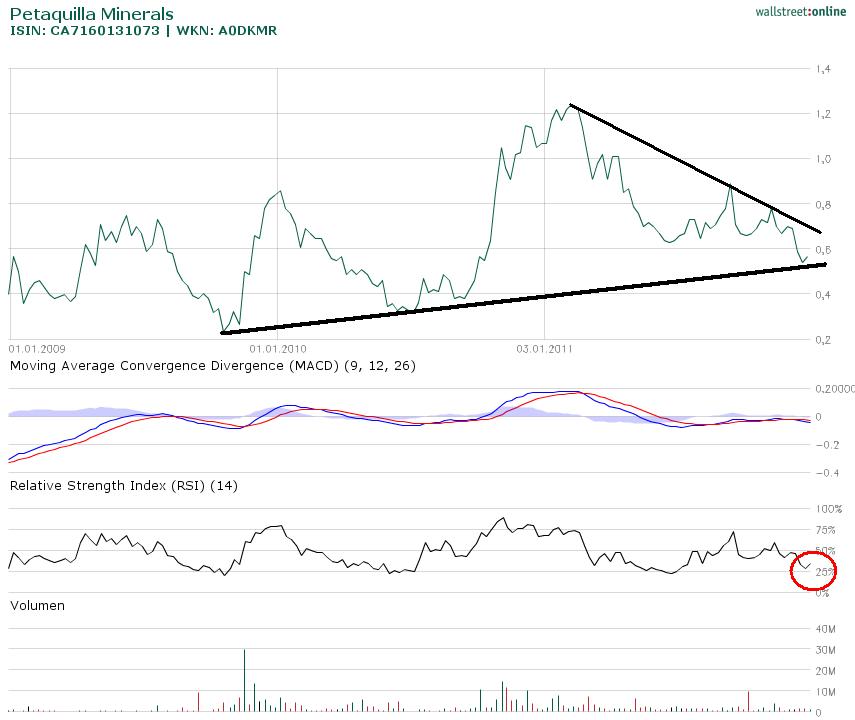Screen dimensions: 855x720
Task: Click the -0.4 MACD axis label
Action: pos(827,472)
